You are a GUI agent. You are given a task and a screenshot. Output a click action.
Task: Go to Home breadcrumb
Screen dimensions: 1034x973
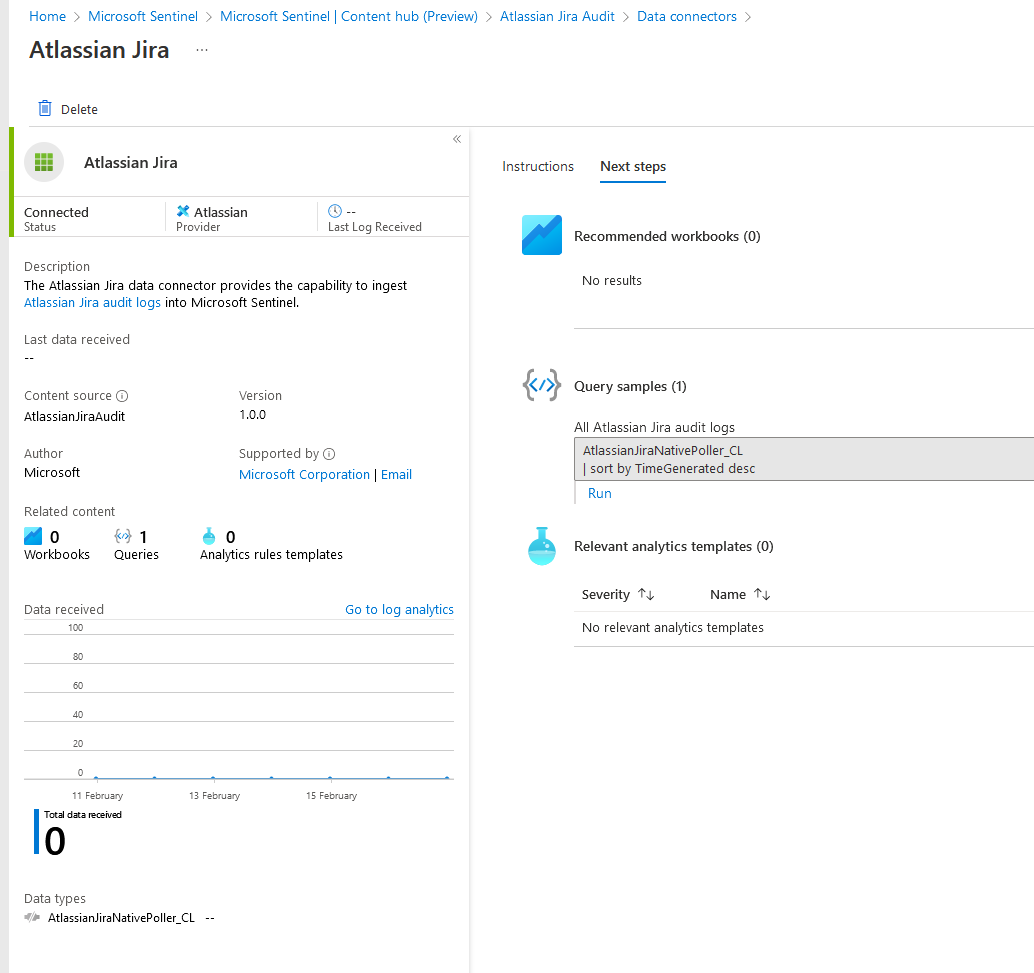point(47,16)
